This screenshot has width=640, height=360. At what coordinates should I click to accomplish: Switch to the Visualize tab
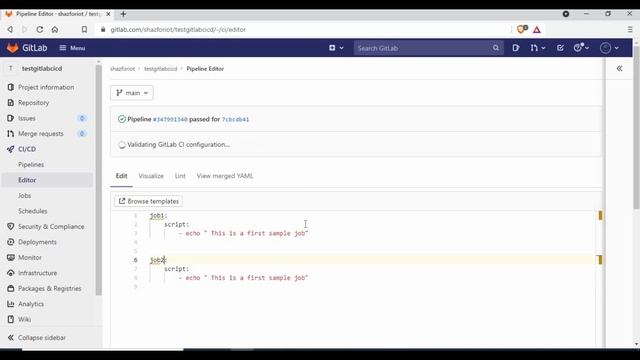[151, 176]
